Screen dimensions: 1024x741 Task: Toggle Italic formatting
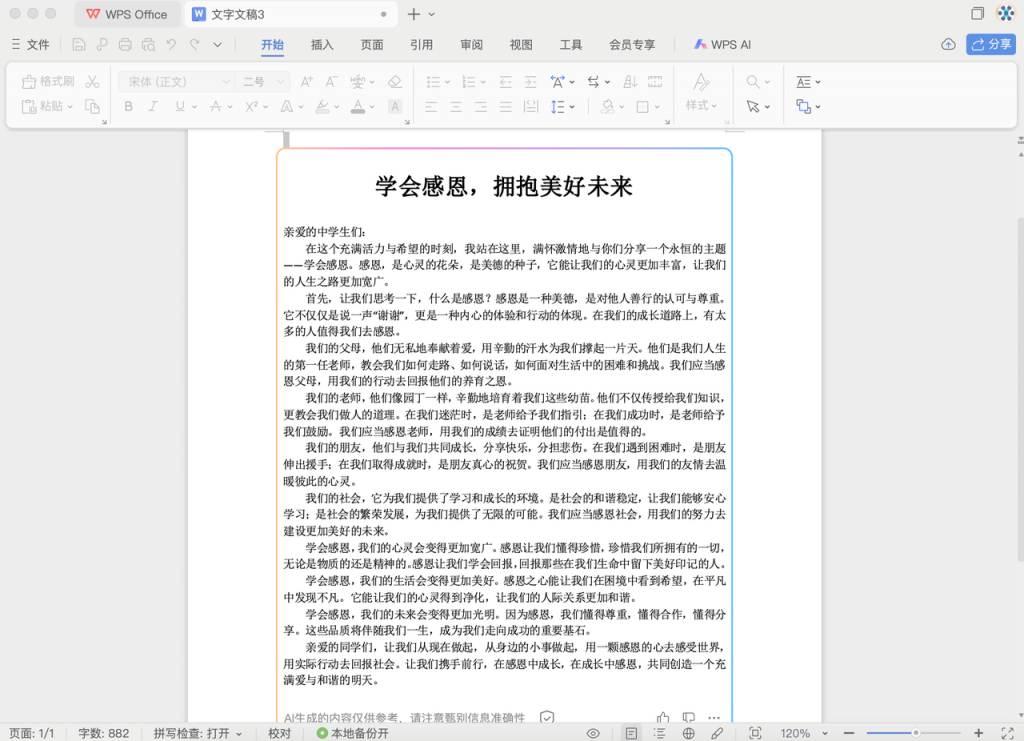tap(153, 106)
